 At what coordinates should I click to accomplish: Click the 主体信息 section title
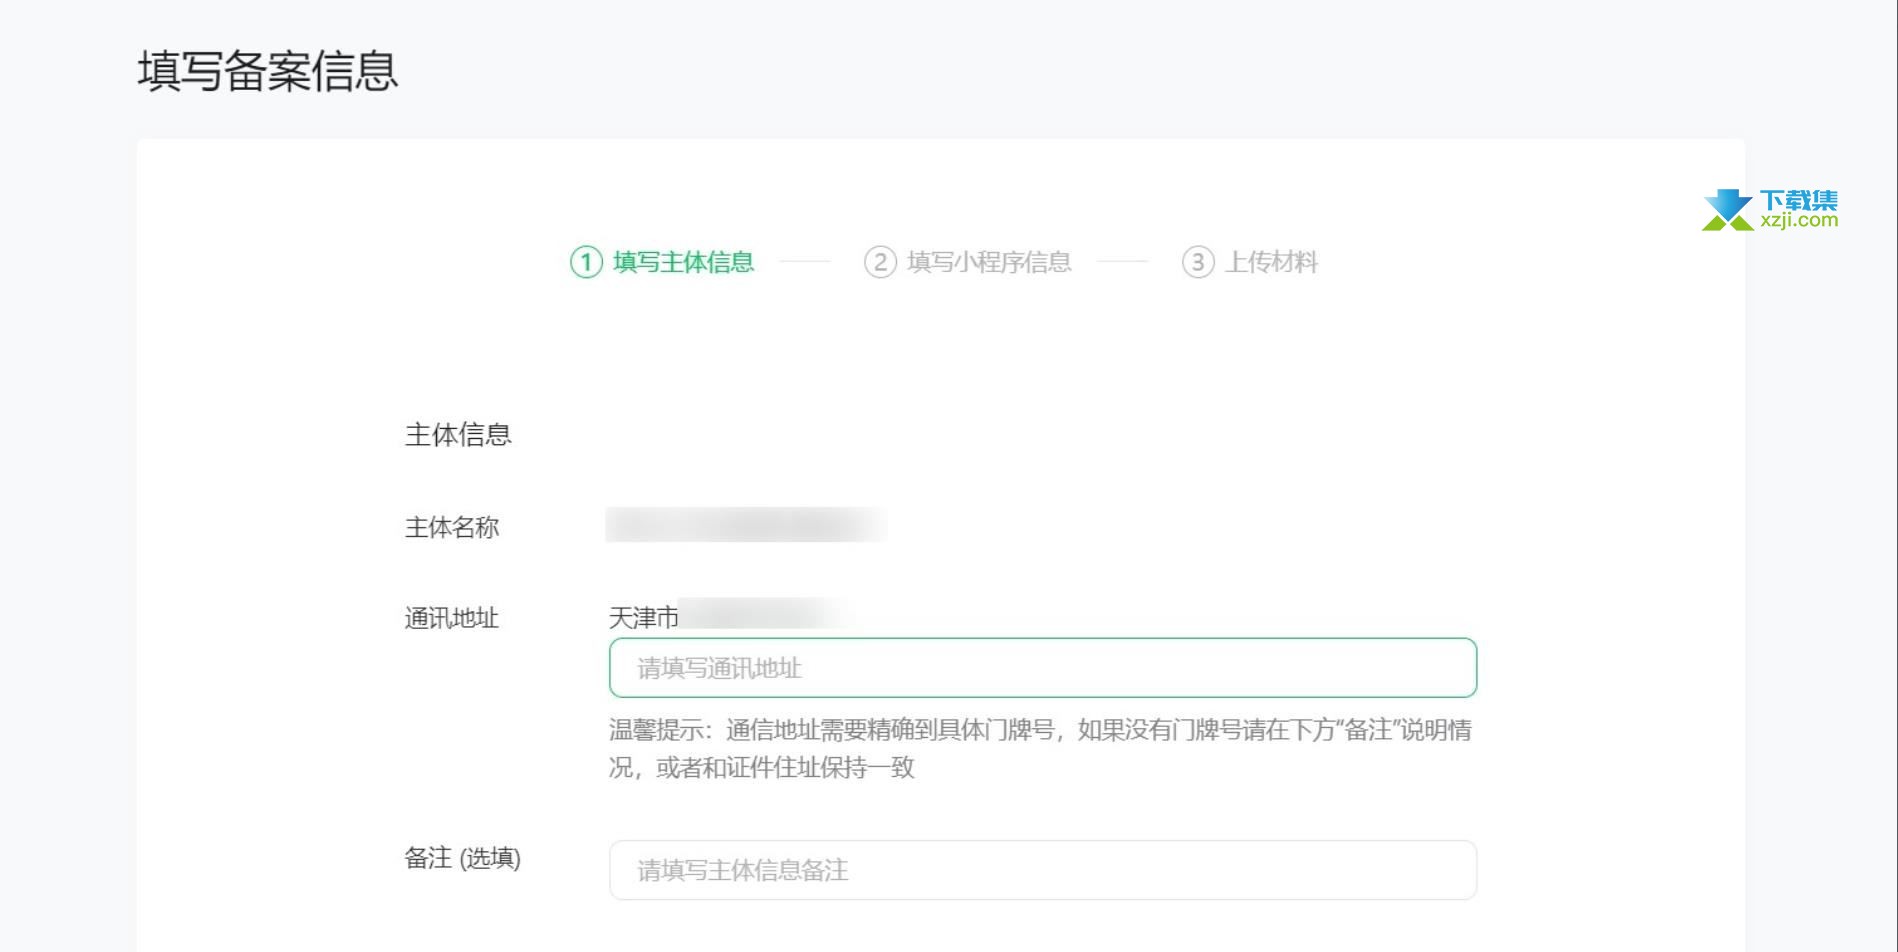(458, 435)
